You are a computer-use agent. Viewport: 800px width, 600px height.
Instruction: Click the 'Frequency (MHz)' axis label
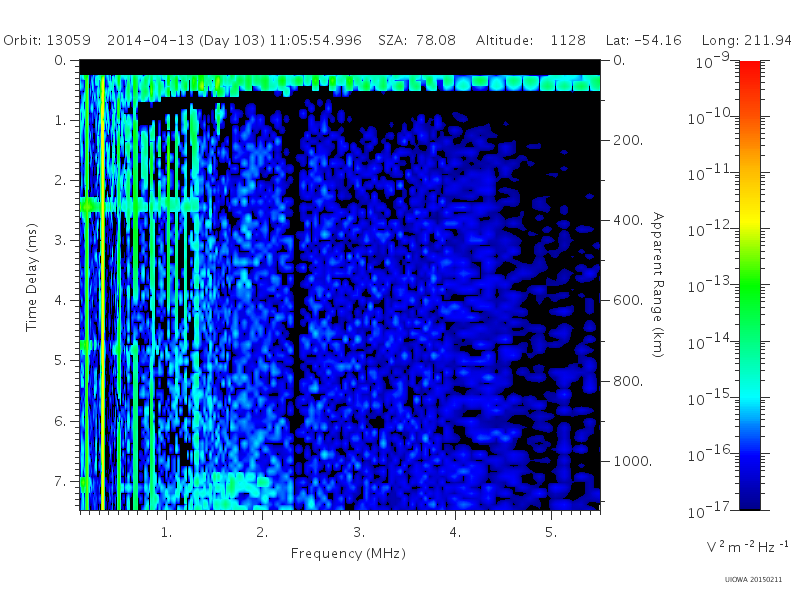pyautogui.click(x=348, y=553)
